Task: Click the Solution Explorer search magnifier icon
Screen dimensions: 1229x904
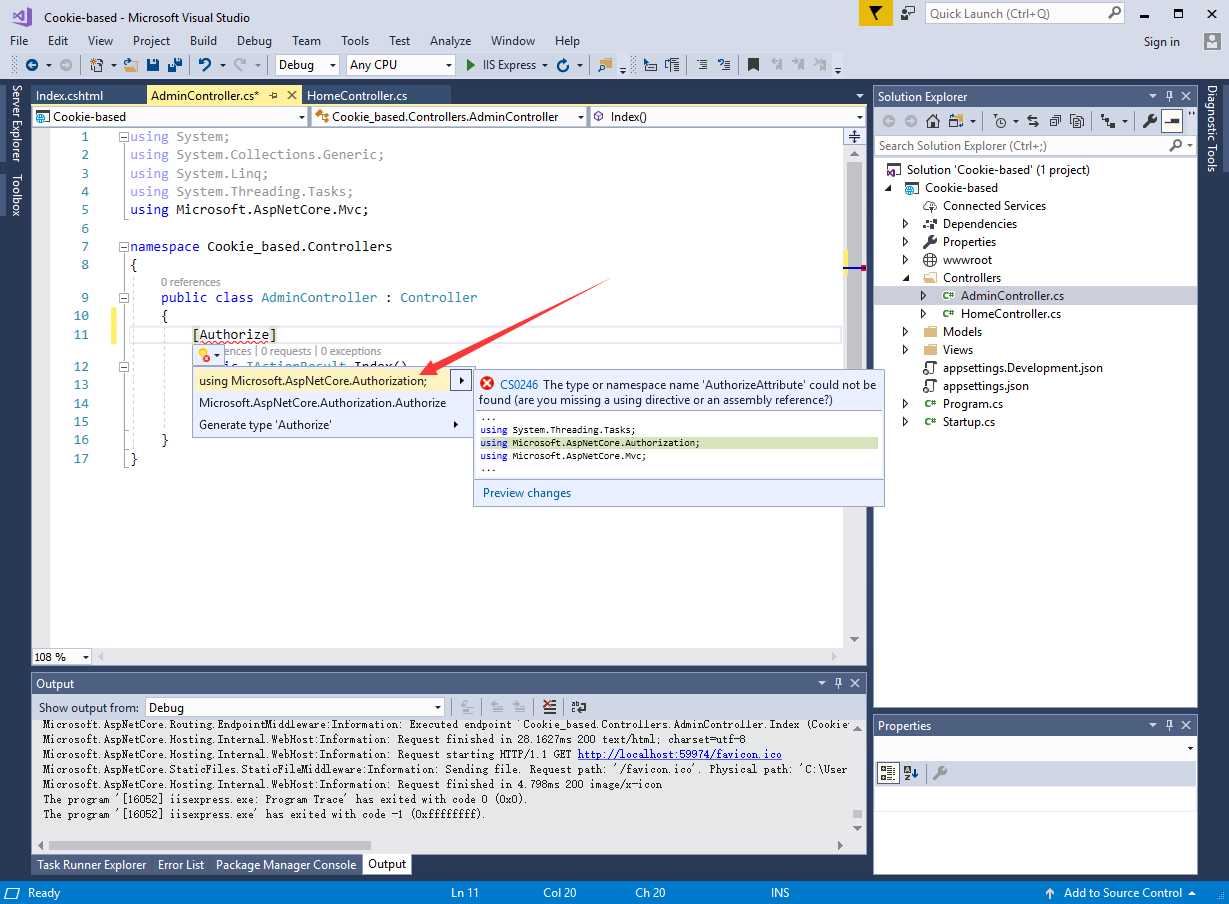Action: tap(1175, 145)
